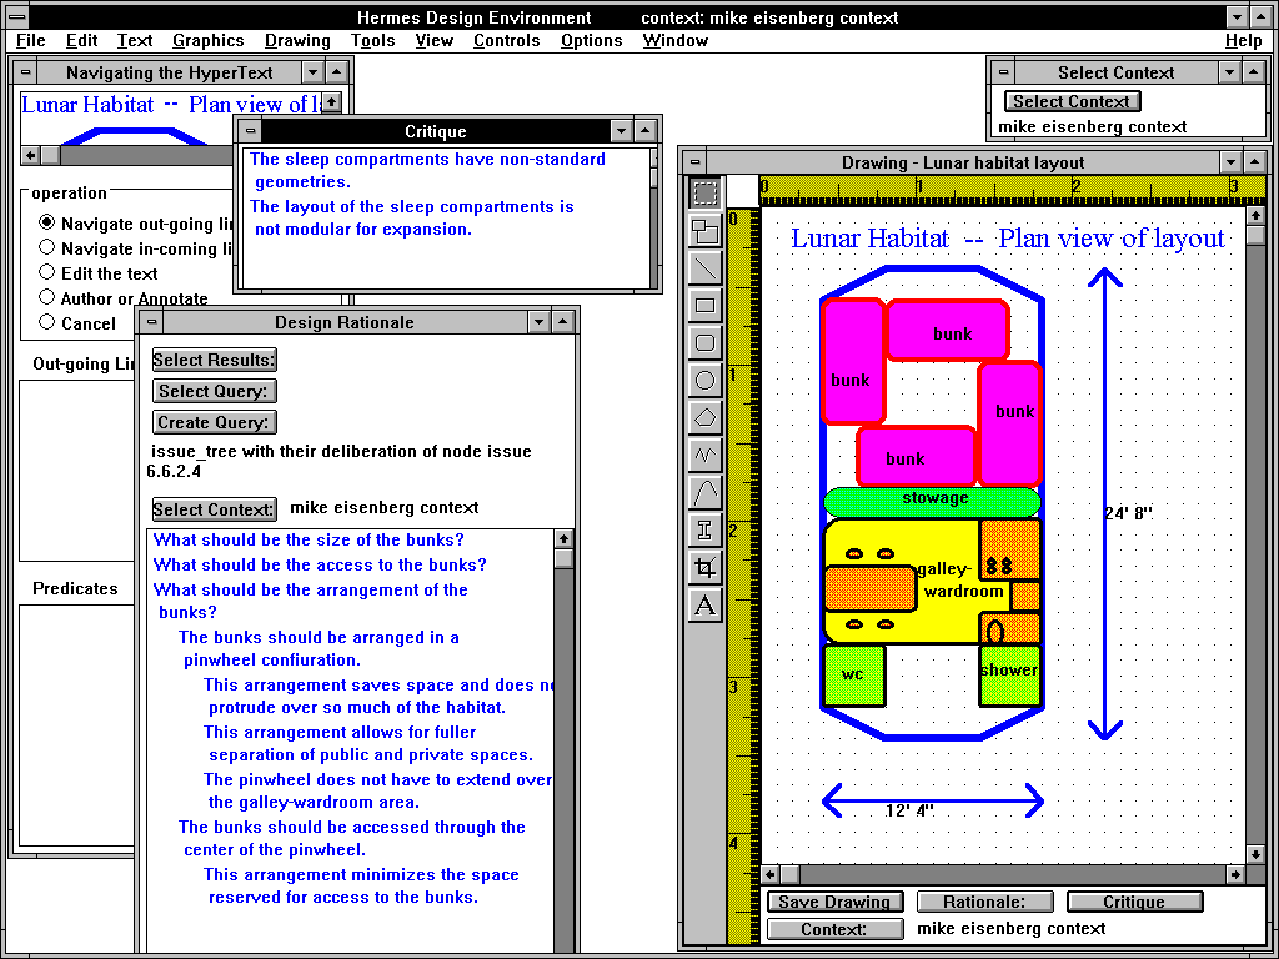This screenshot has width=1279, height=959.
Task: Select Navigate in-coming links radio button
Action: (x=47, y=247)
